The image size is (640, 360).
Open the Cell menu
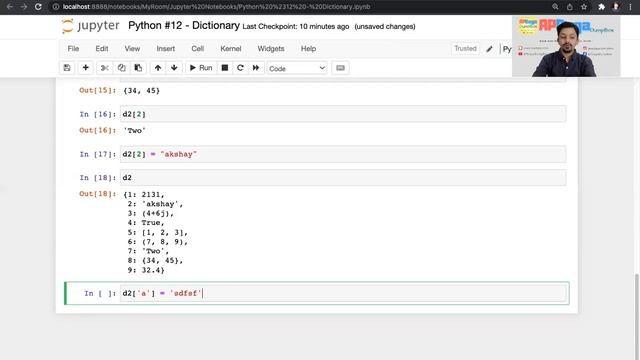tap(198, 49)
